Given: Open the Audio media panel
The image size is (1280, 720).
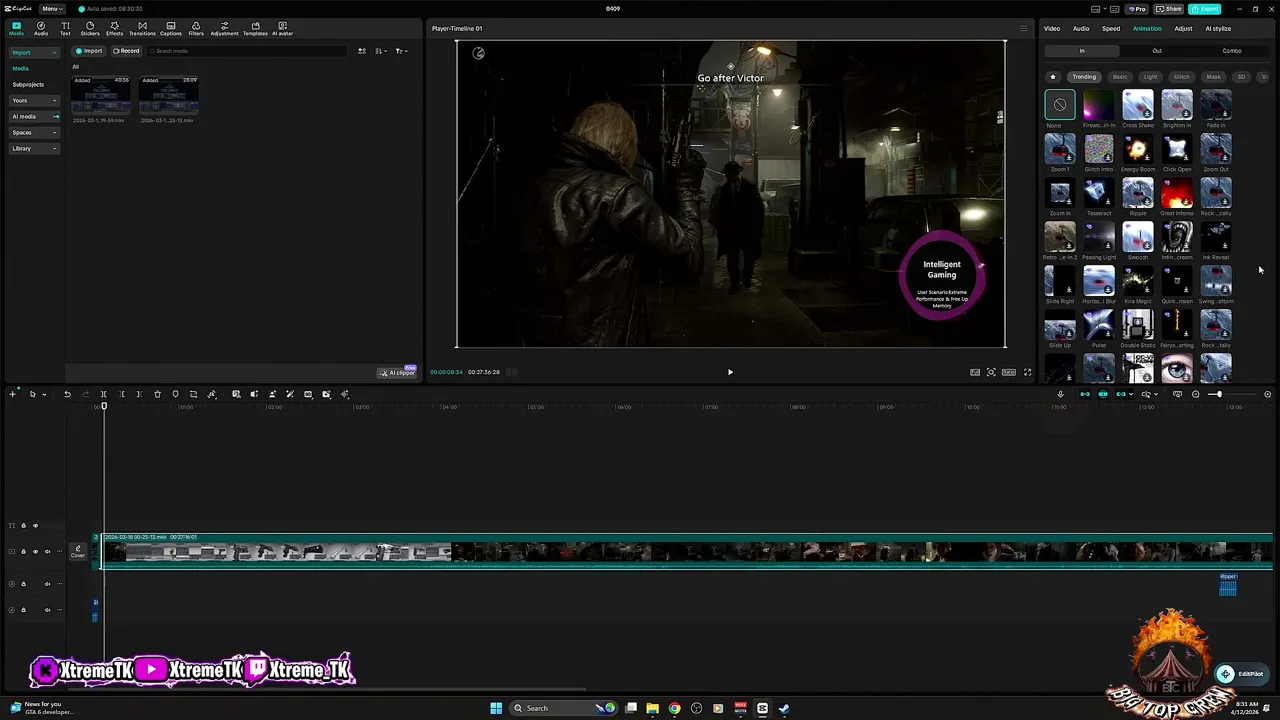Looking at the screenshot, I should coord(41,28).
